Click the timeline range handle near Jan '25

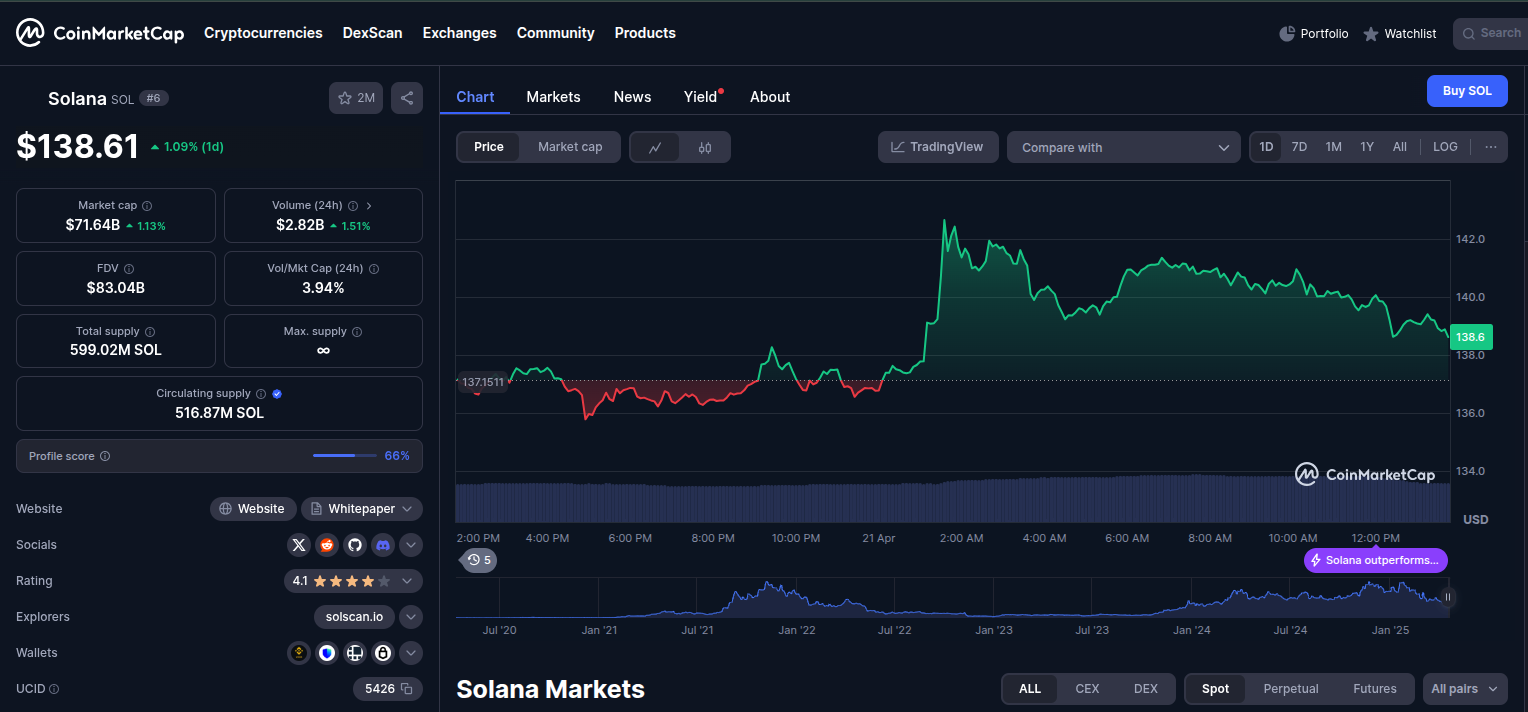click(x=1447, y=597)
